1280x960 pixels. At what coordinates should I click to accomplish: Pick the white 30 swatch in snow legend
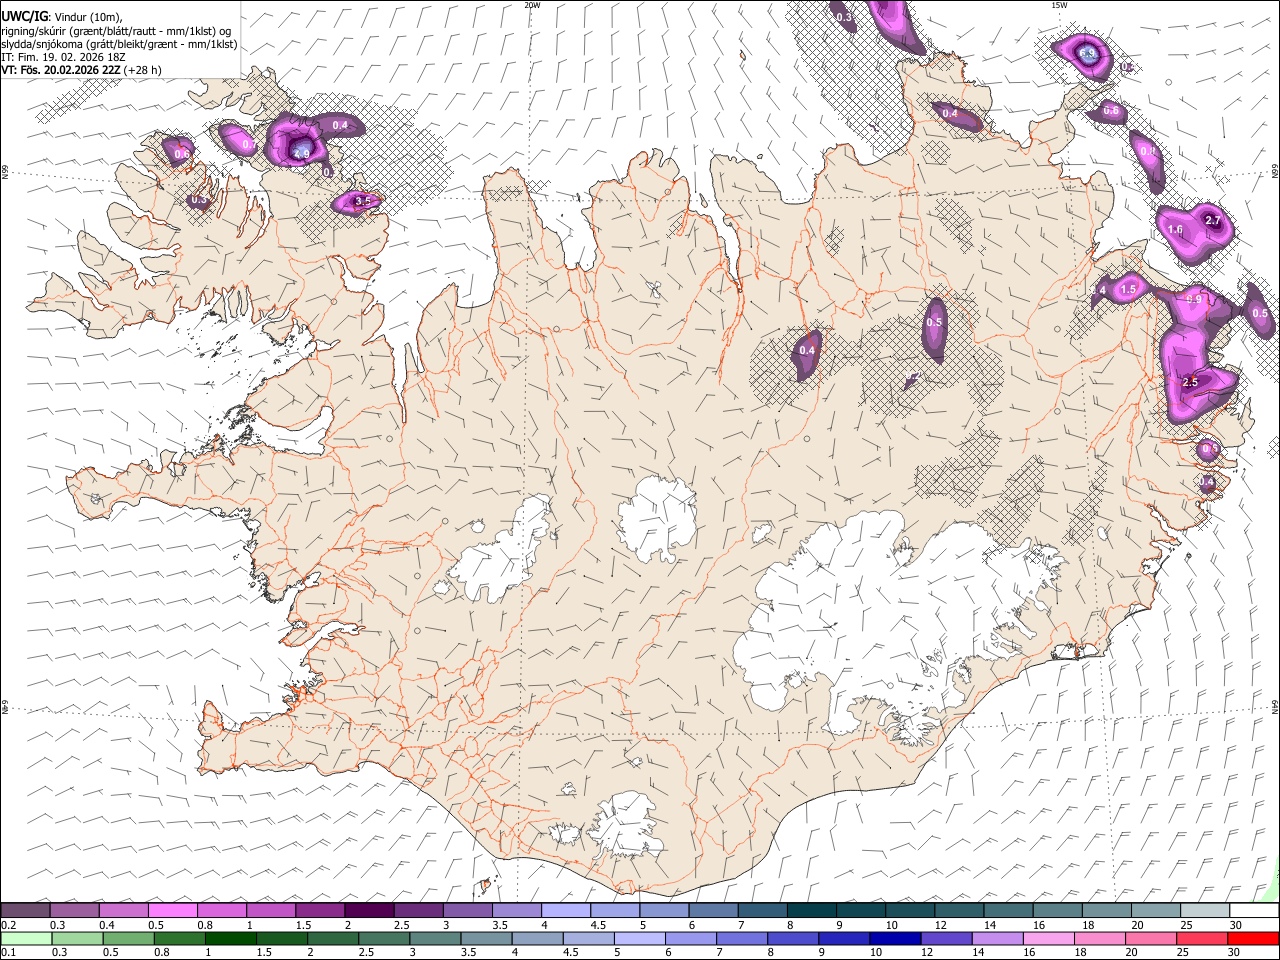point(1255,908)
